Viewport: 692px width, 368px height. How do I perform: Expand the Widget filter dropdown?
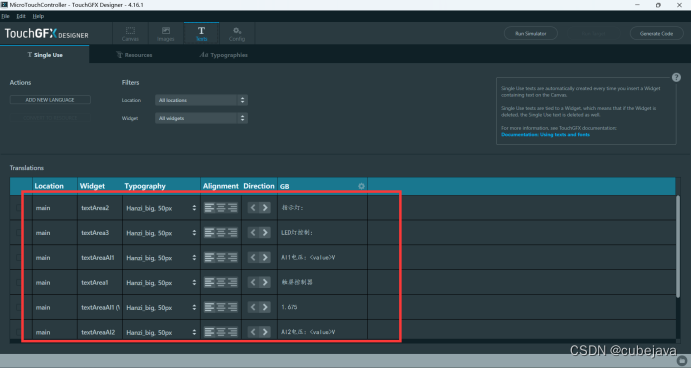[201, 118]
